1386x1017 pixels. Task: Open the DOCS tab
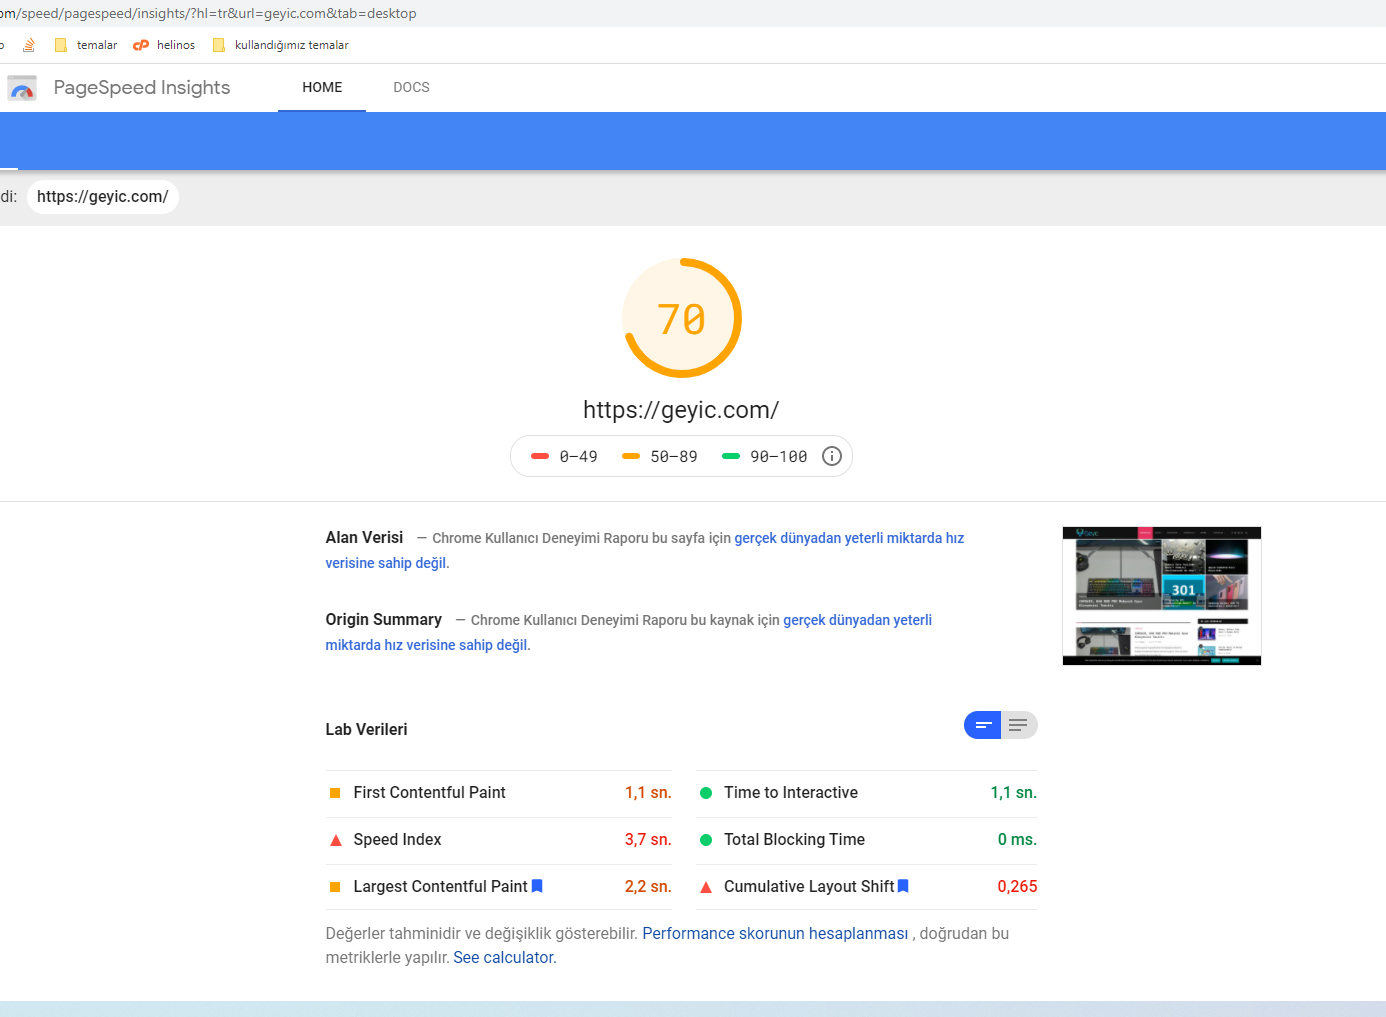point(411,88)
